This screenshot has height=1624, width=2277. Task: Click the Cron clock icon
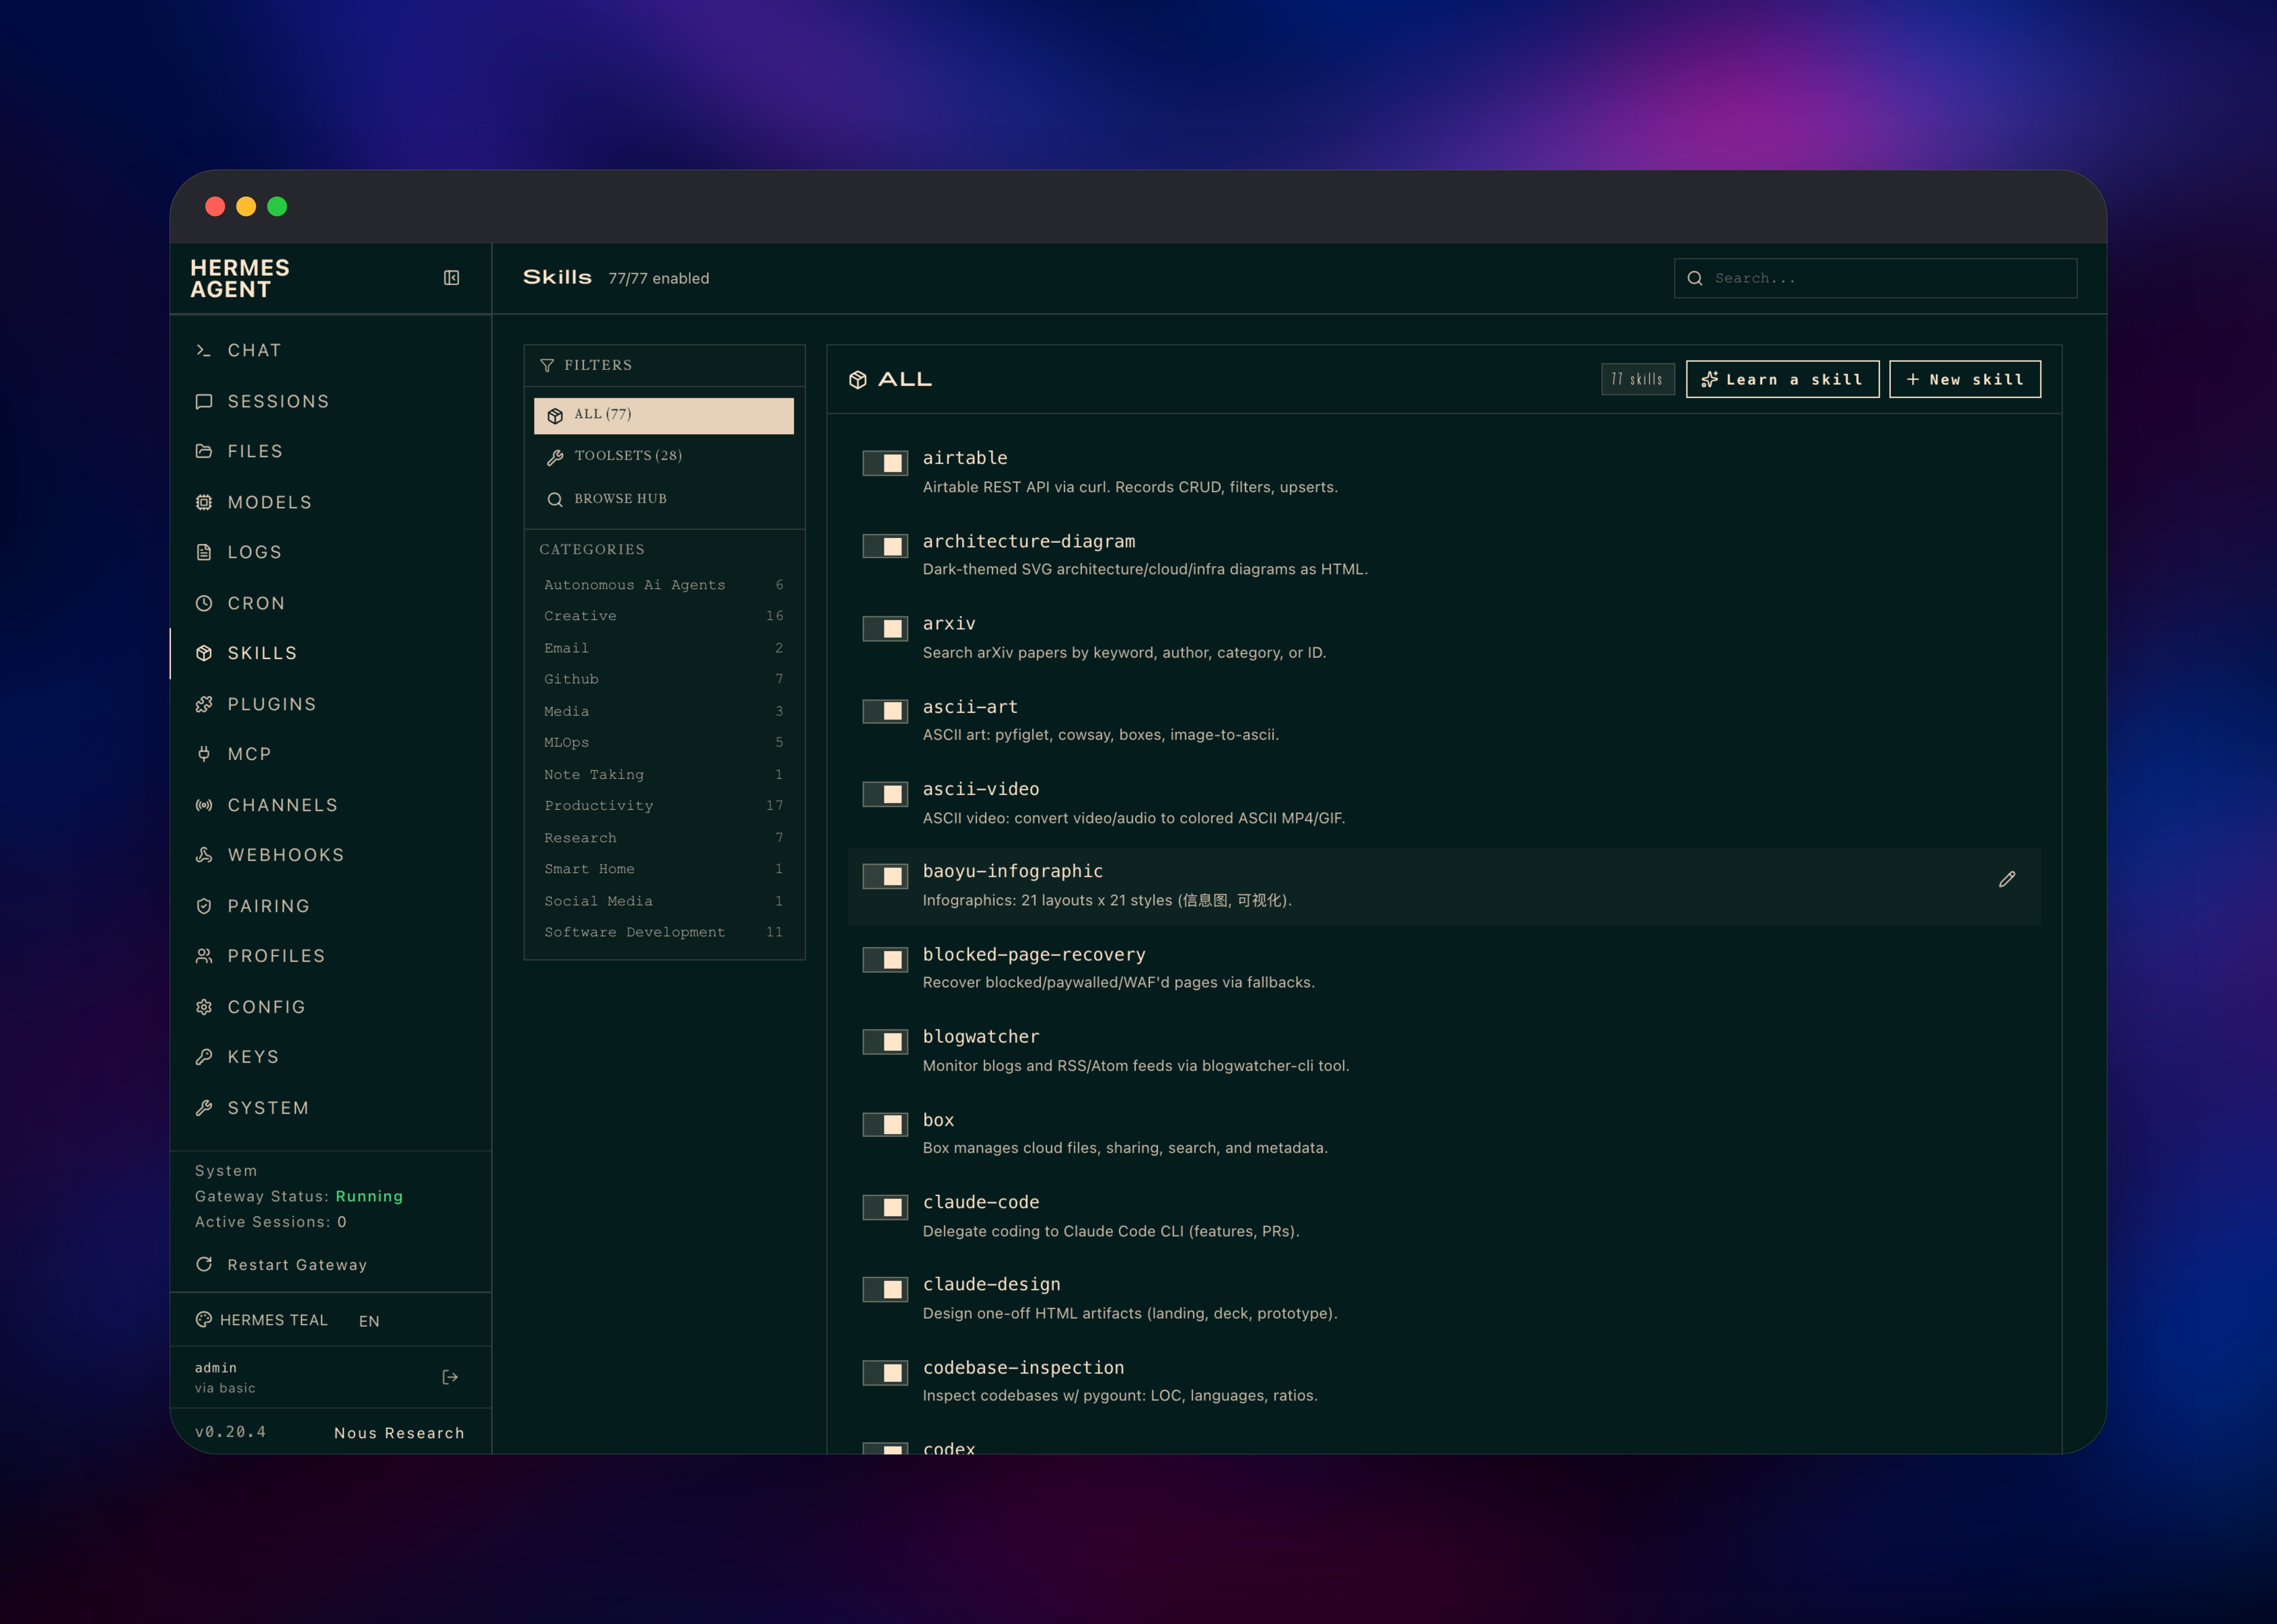[x=204, y=603]
